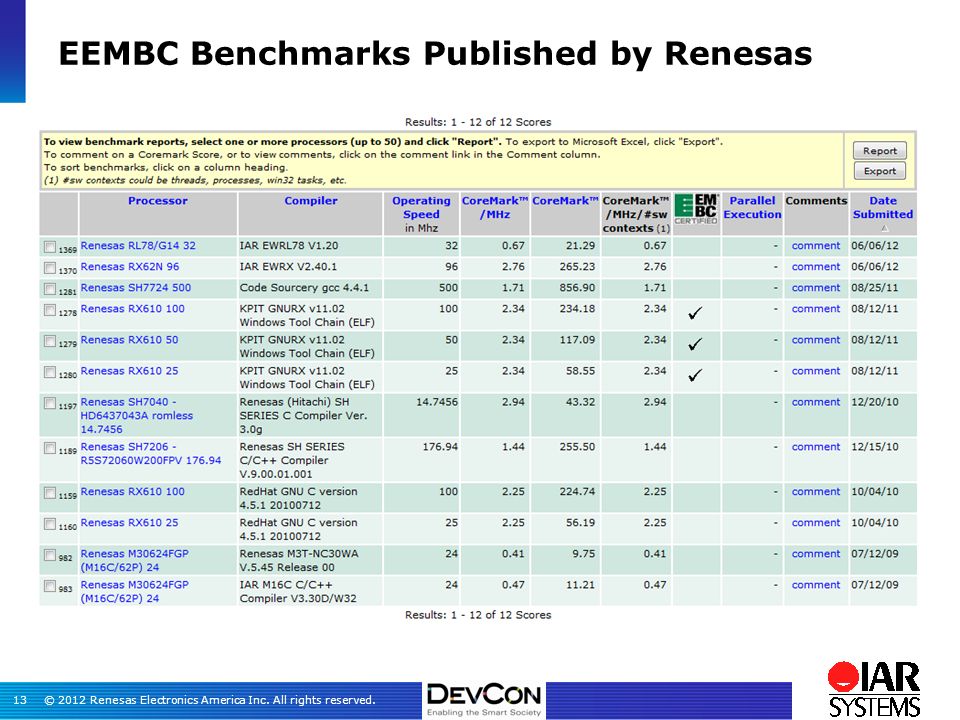Sort by CoreMark/MHz column heading
The height and width of the screenshot is (720, 960).
pyautogui.click(x=495, y=208)
